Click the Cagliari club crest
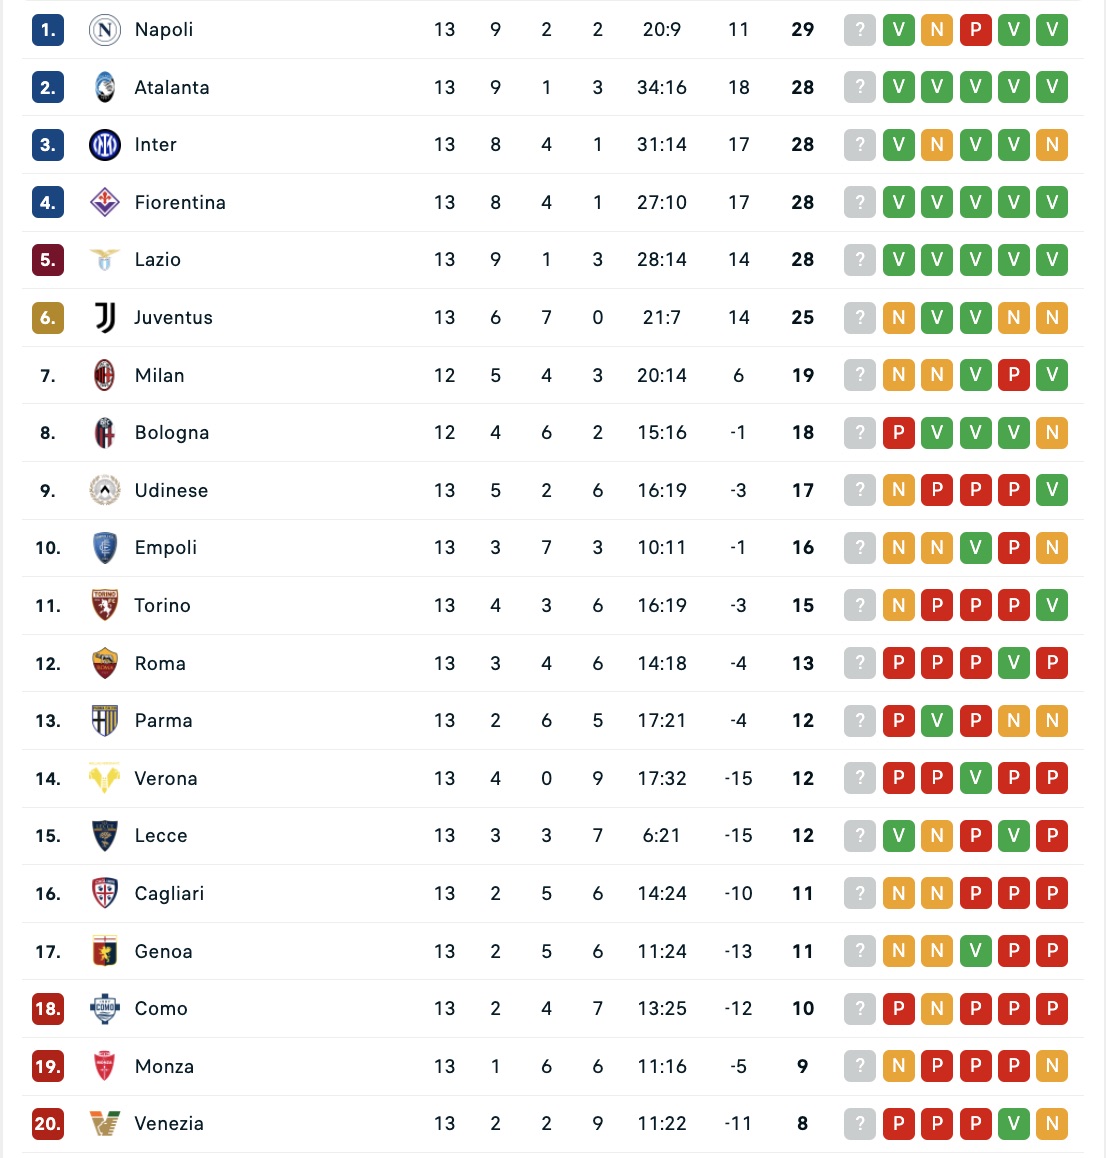This screenshot has width=1106, height=1158. pos(105,893)
